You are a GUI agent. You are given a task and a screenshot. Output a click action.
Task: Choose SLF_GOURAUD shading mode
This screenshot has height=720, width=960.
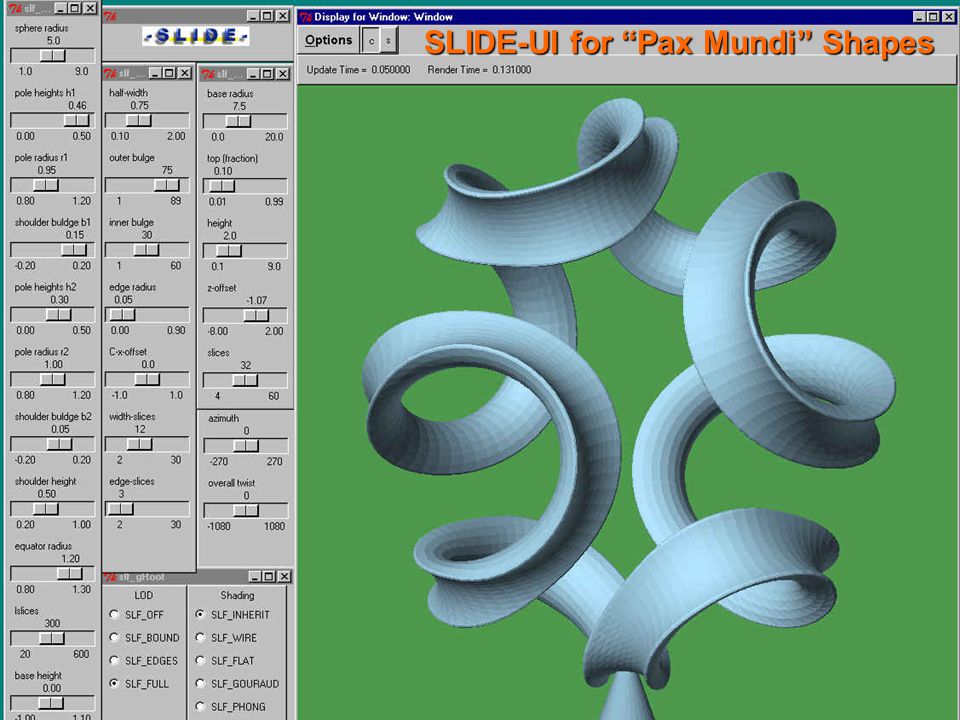click(x=200, y=684)
